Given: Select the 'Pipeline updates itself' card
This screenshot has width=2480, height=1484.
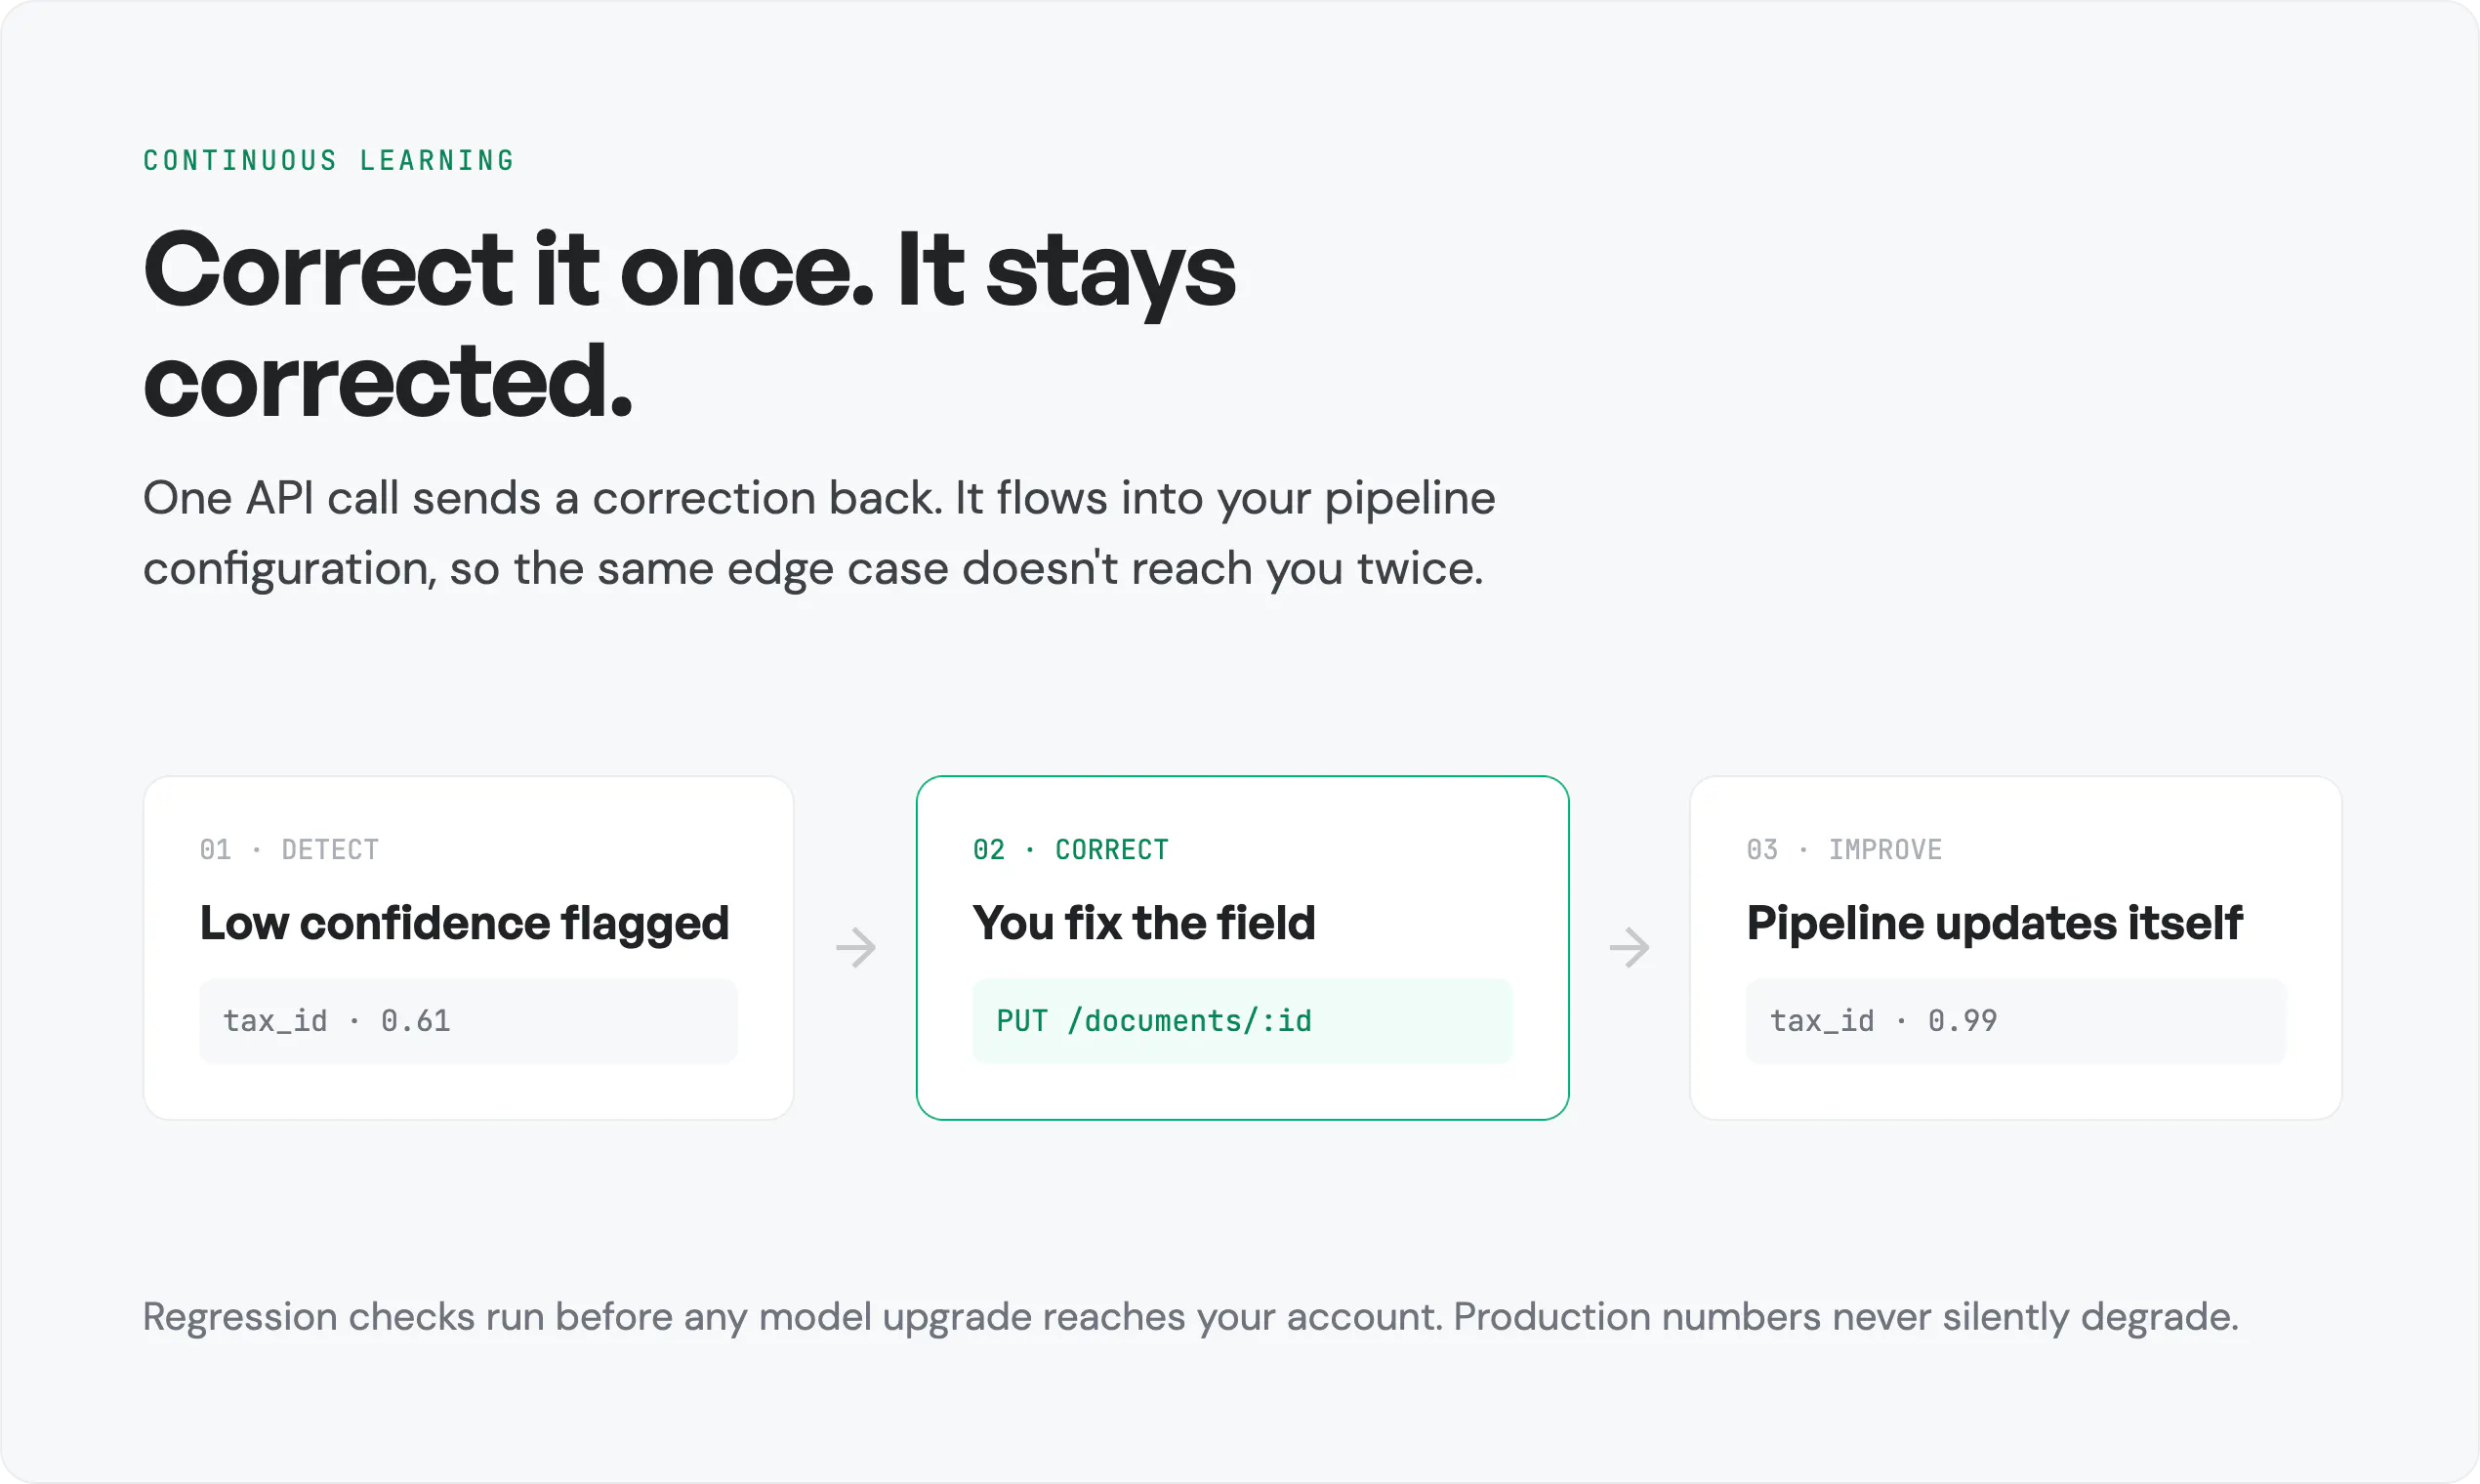Looking at the screenshot, I should tap(2015, 948).
